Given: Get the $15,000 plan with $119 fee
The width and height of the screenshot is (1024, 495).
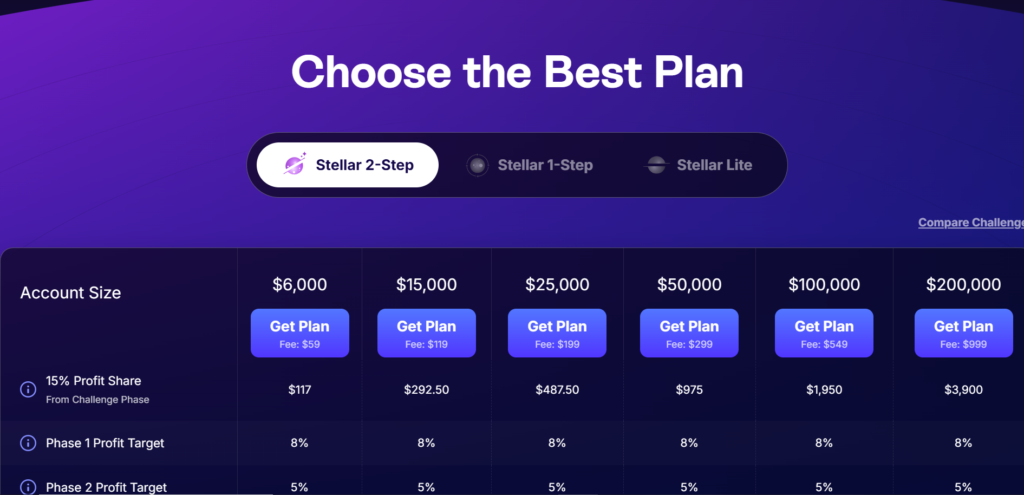Looking at the screenshot, I should (x=426, y=333).
